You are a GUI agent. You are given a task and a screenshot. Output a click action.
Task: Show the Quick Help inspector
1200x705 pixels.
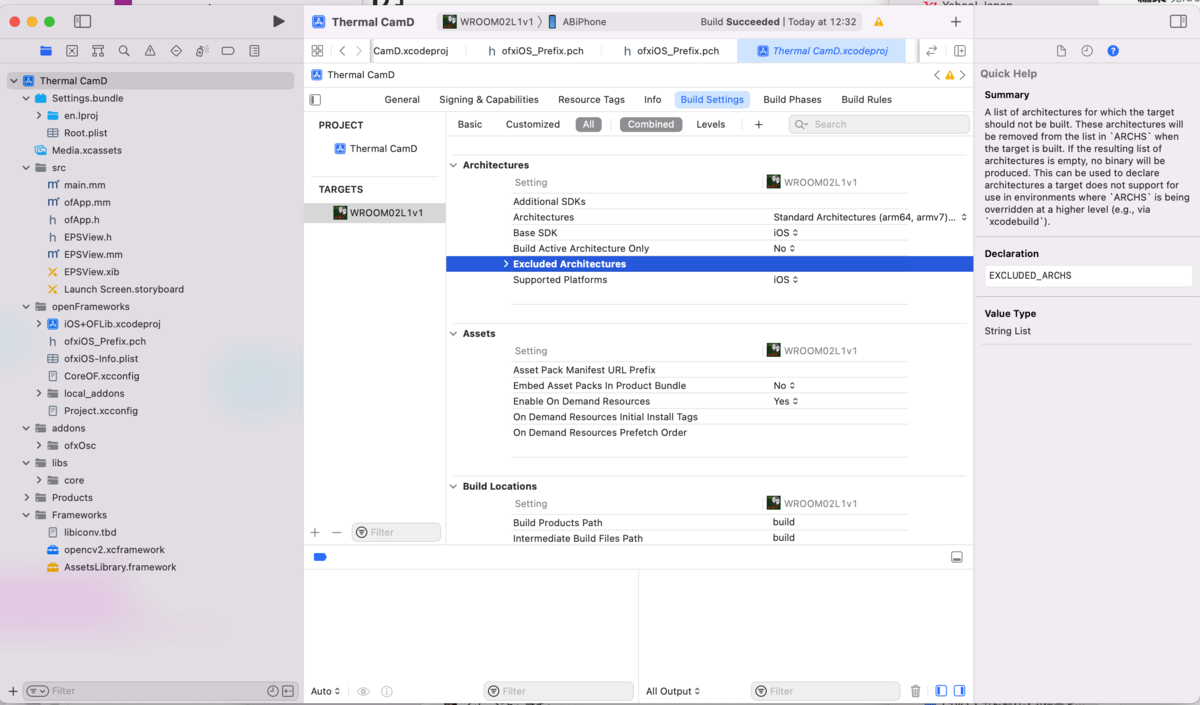tap(1113, 51)
